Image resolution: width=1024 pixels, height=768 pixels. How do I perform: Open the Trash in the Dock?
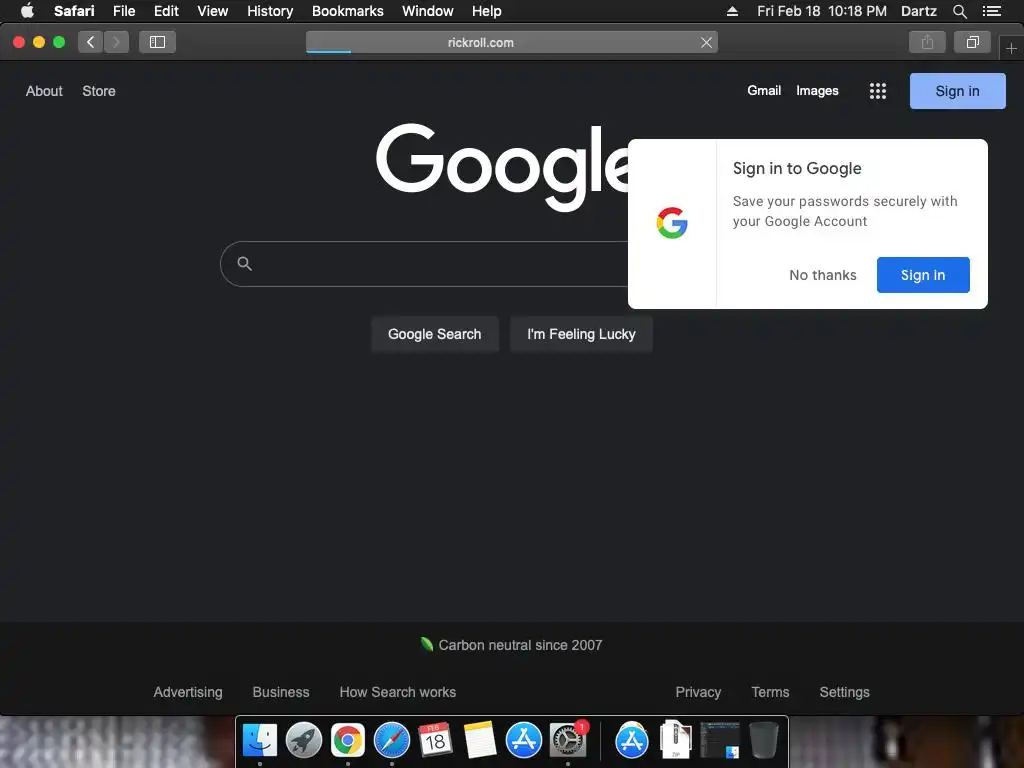(763, 741)
